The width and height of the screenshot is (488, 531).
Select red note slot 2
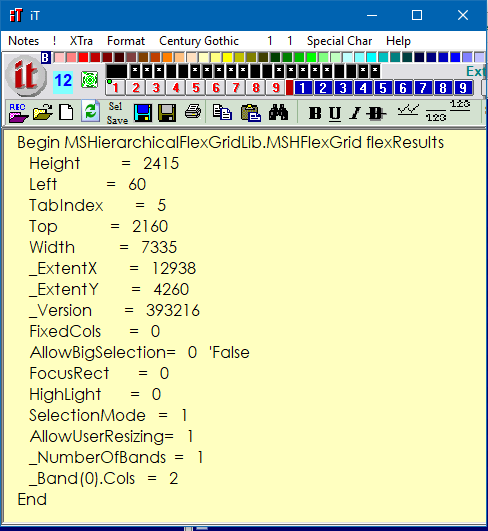(135, 88)
